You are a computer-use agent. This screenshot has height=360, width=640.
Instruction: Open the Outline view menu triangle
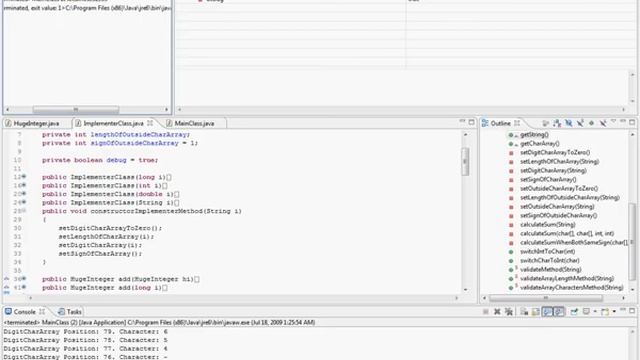click(613, 122)
